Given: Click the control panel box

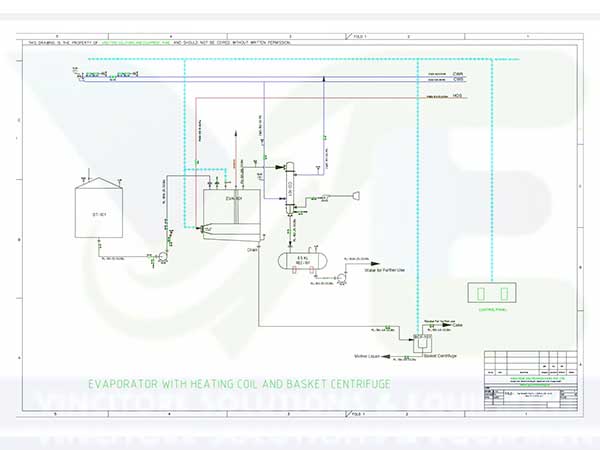Looking at the screenshot, I should click(492, 292).
